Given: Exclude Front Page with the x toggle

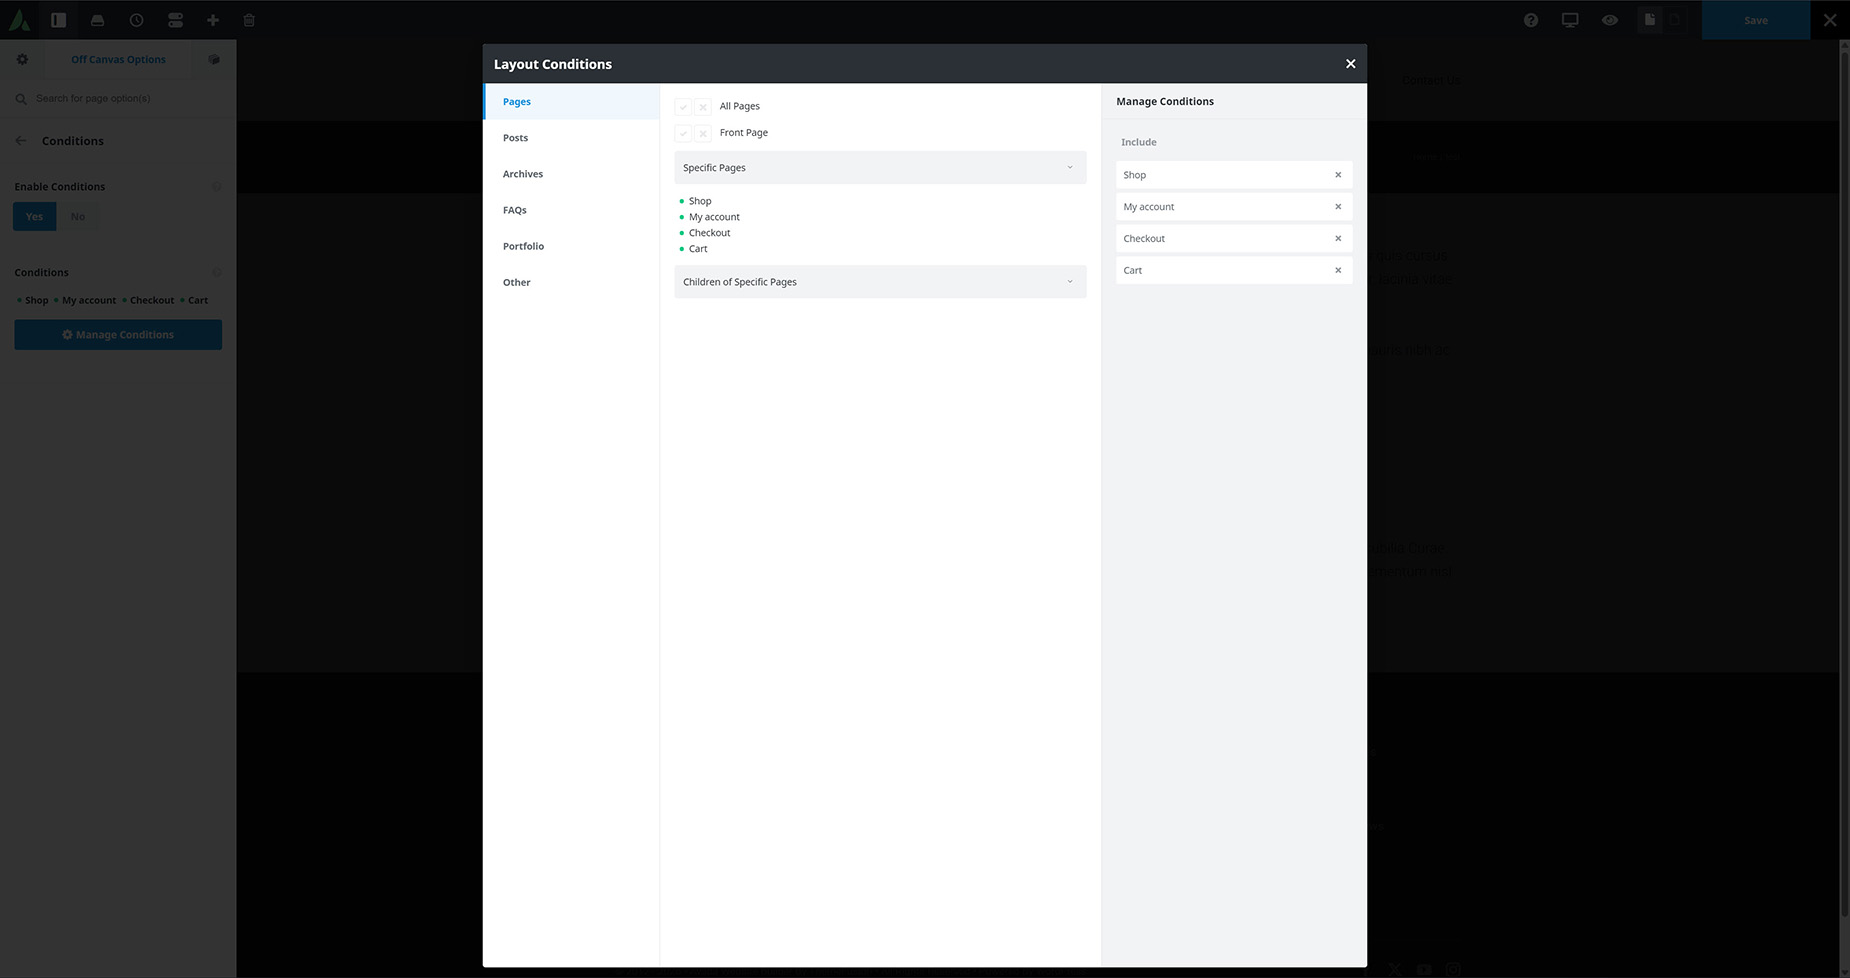Looking at the screenshot, I should 703,133.
